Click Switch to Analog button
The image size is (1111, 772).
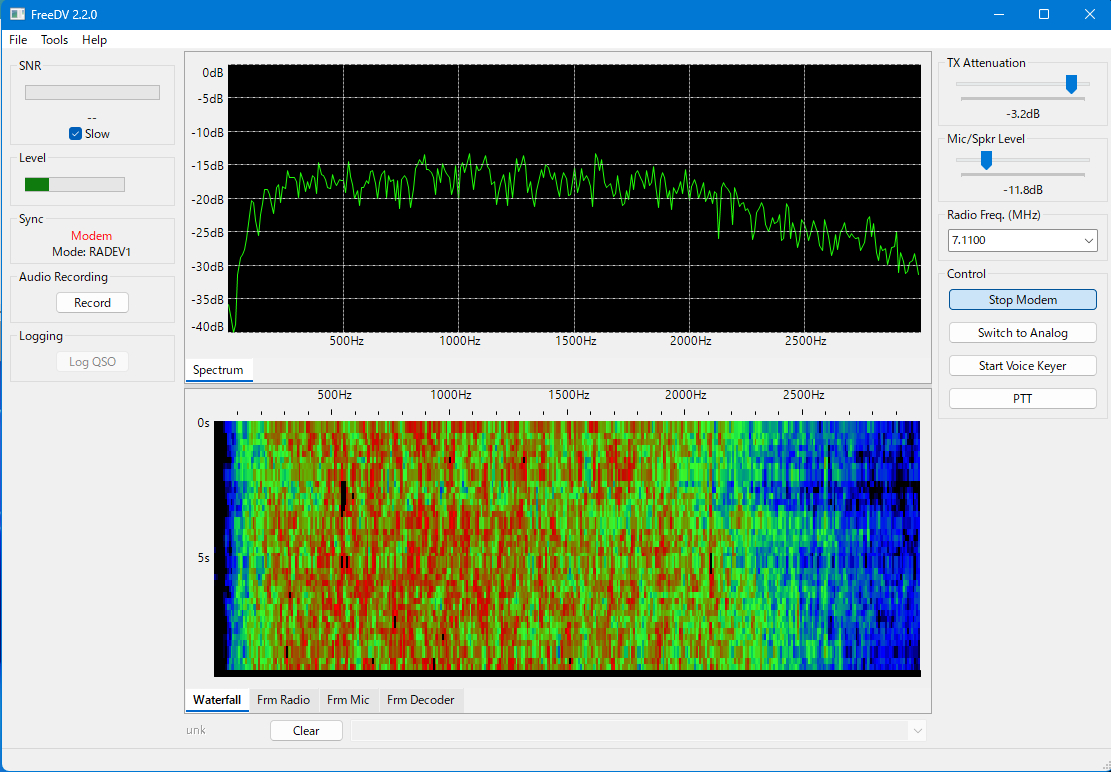coord(1022,333)
